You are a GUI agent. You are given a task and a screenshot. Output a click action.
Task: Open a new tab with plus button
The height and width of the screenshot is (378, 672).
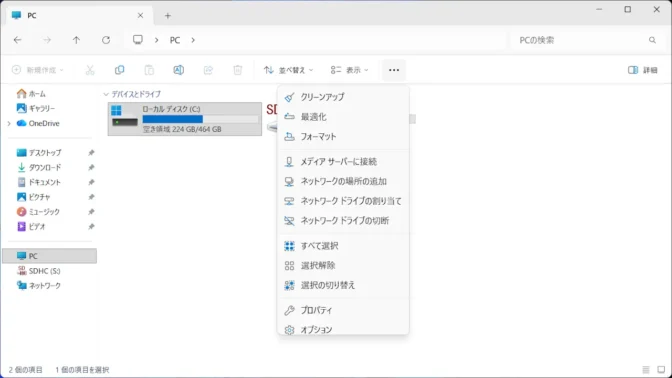(168, 16)
